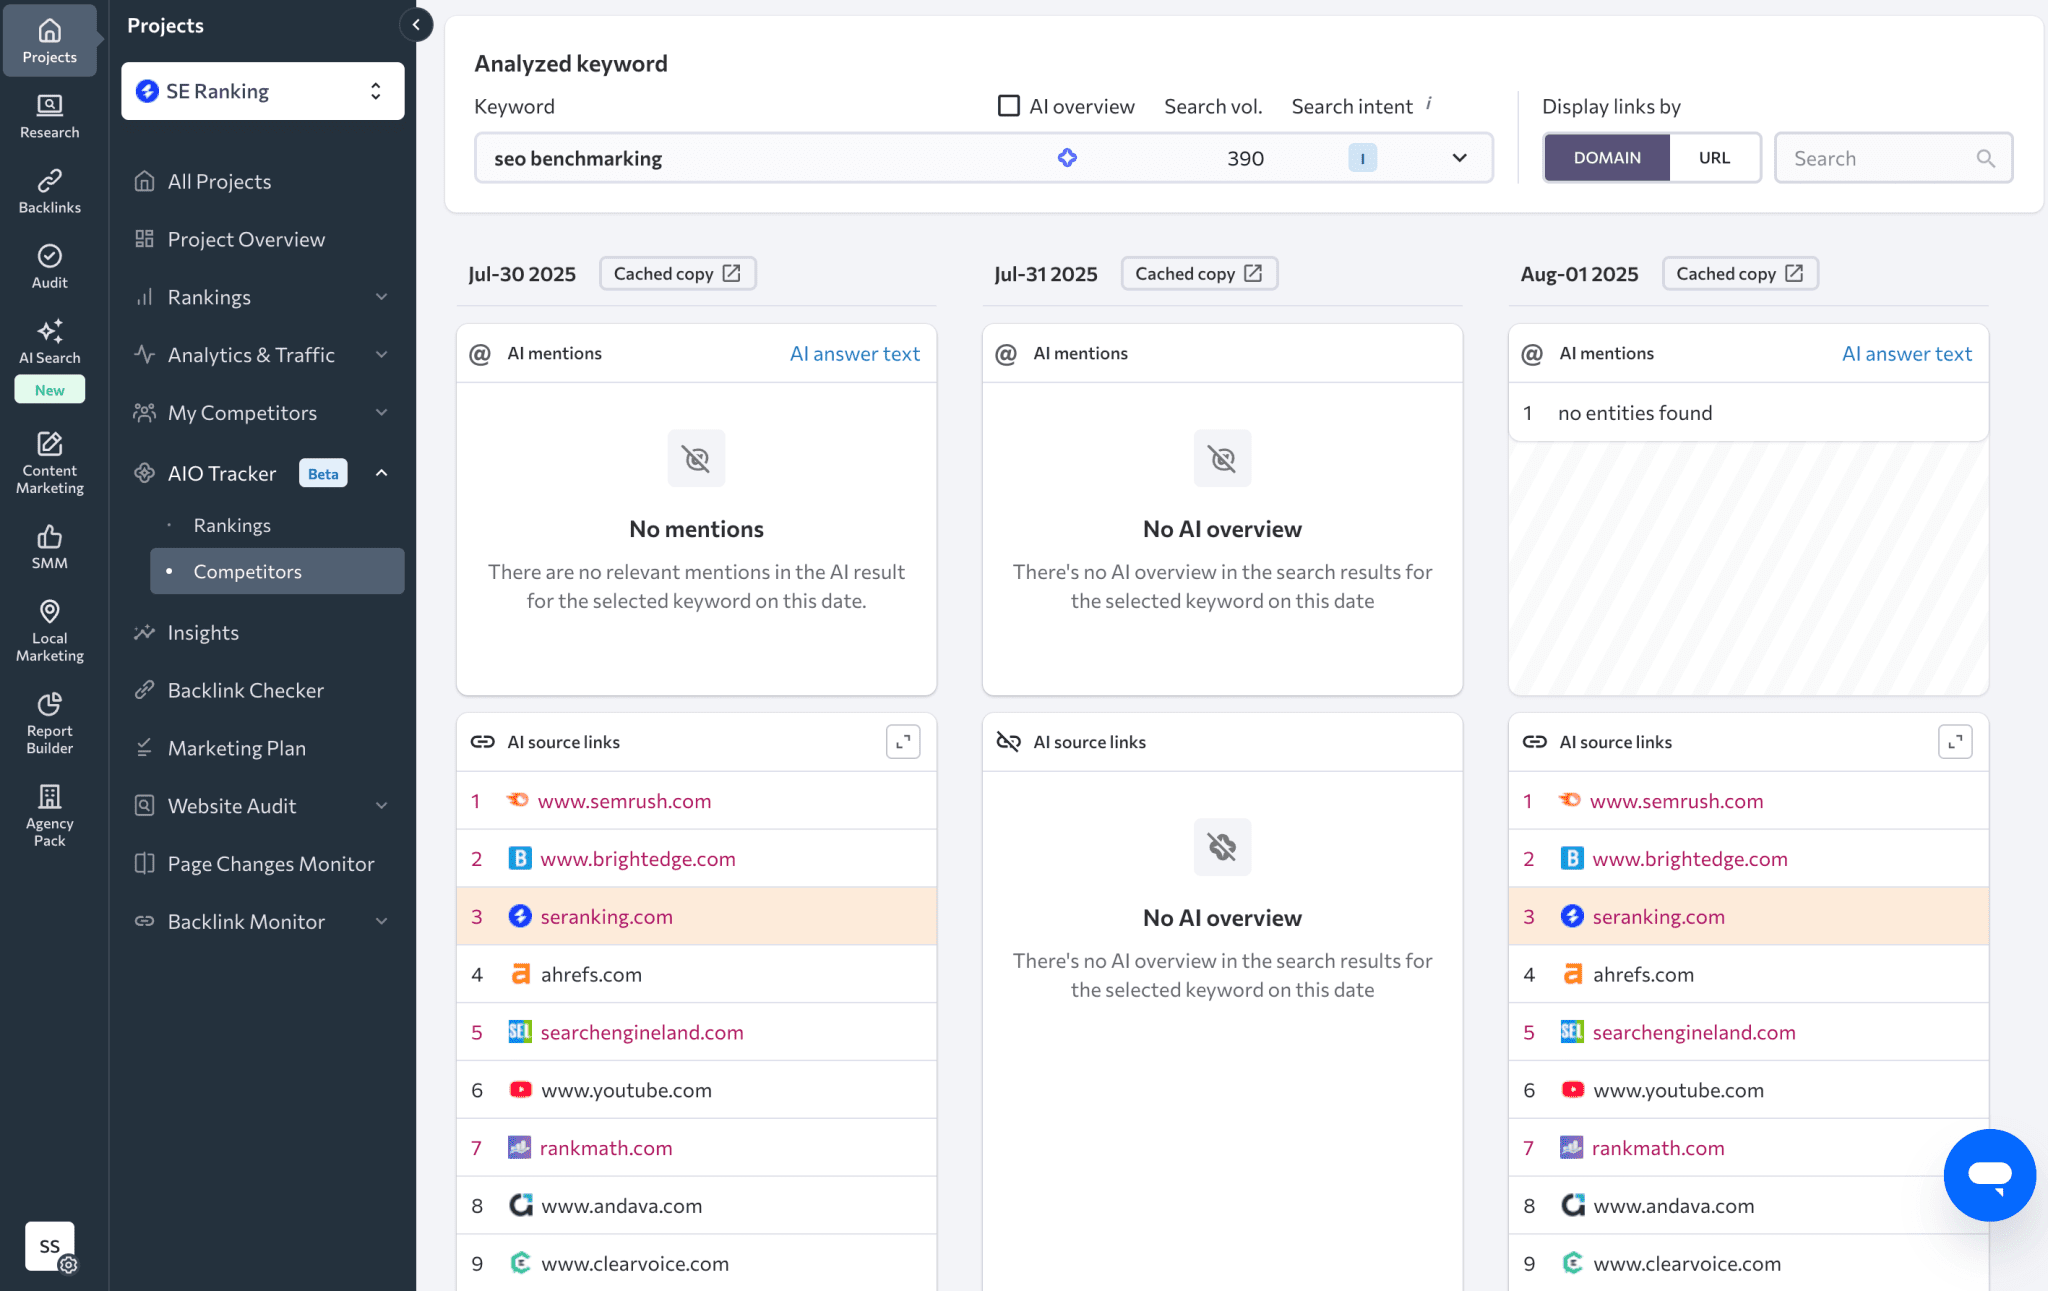This screenshot has height=1291, width=2048.
Task: Collapse the AIO Tracker menu
Action: [381, 473]
